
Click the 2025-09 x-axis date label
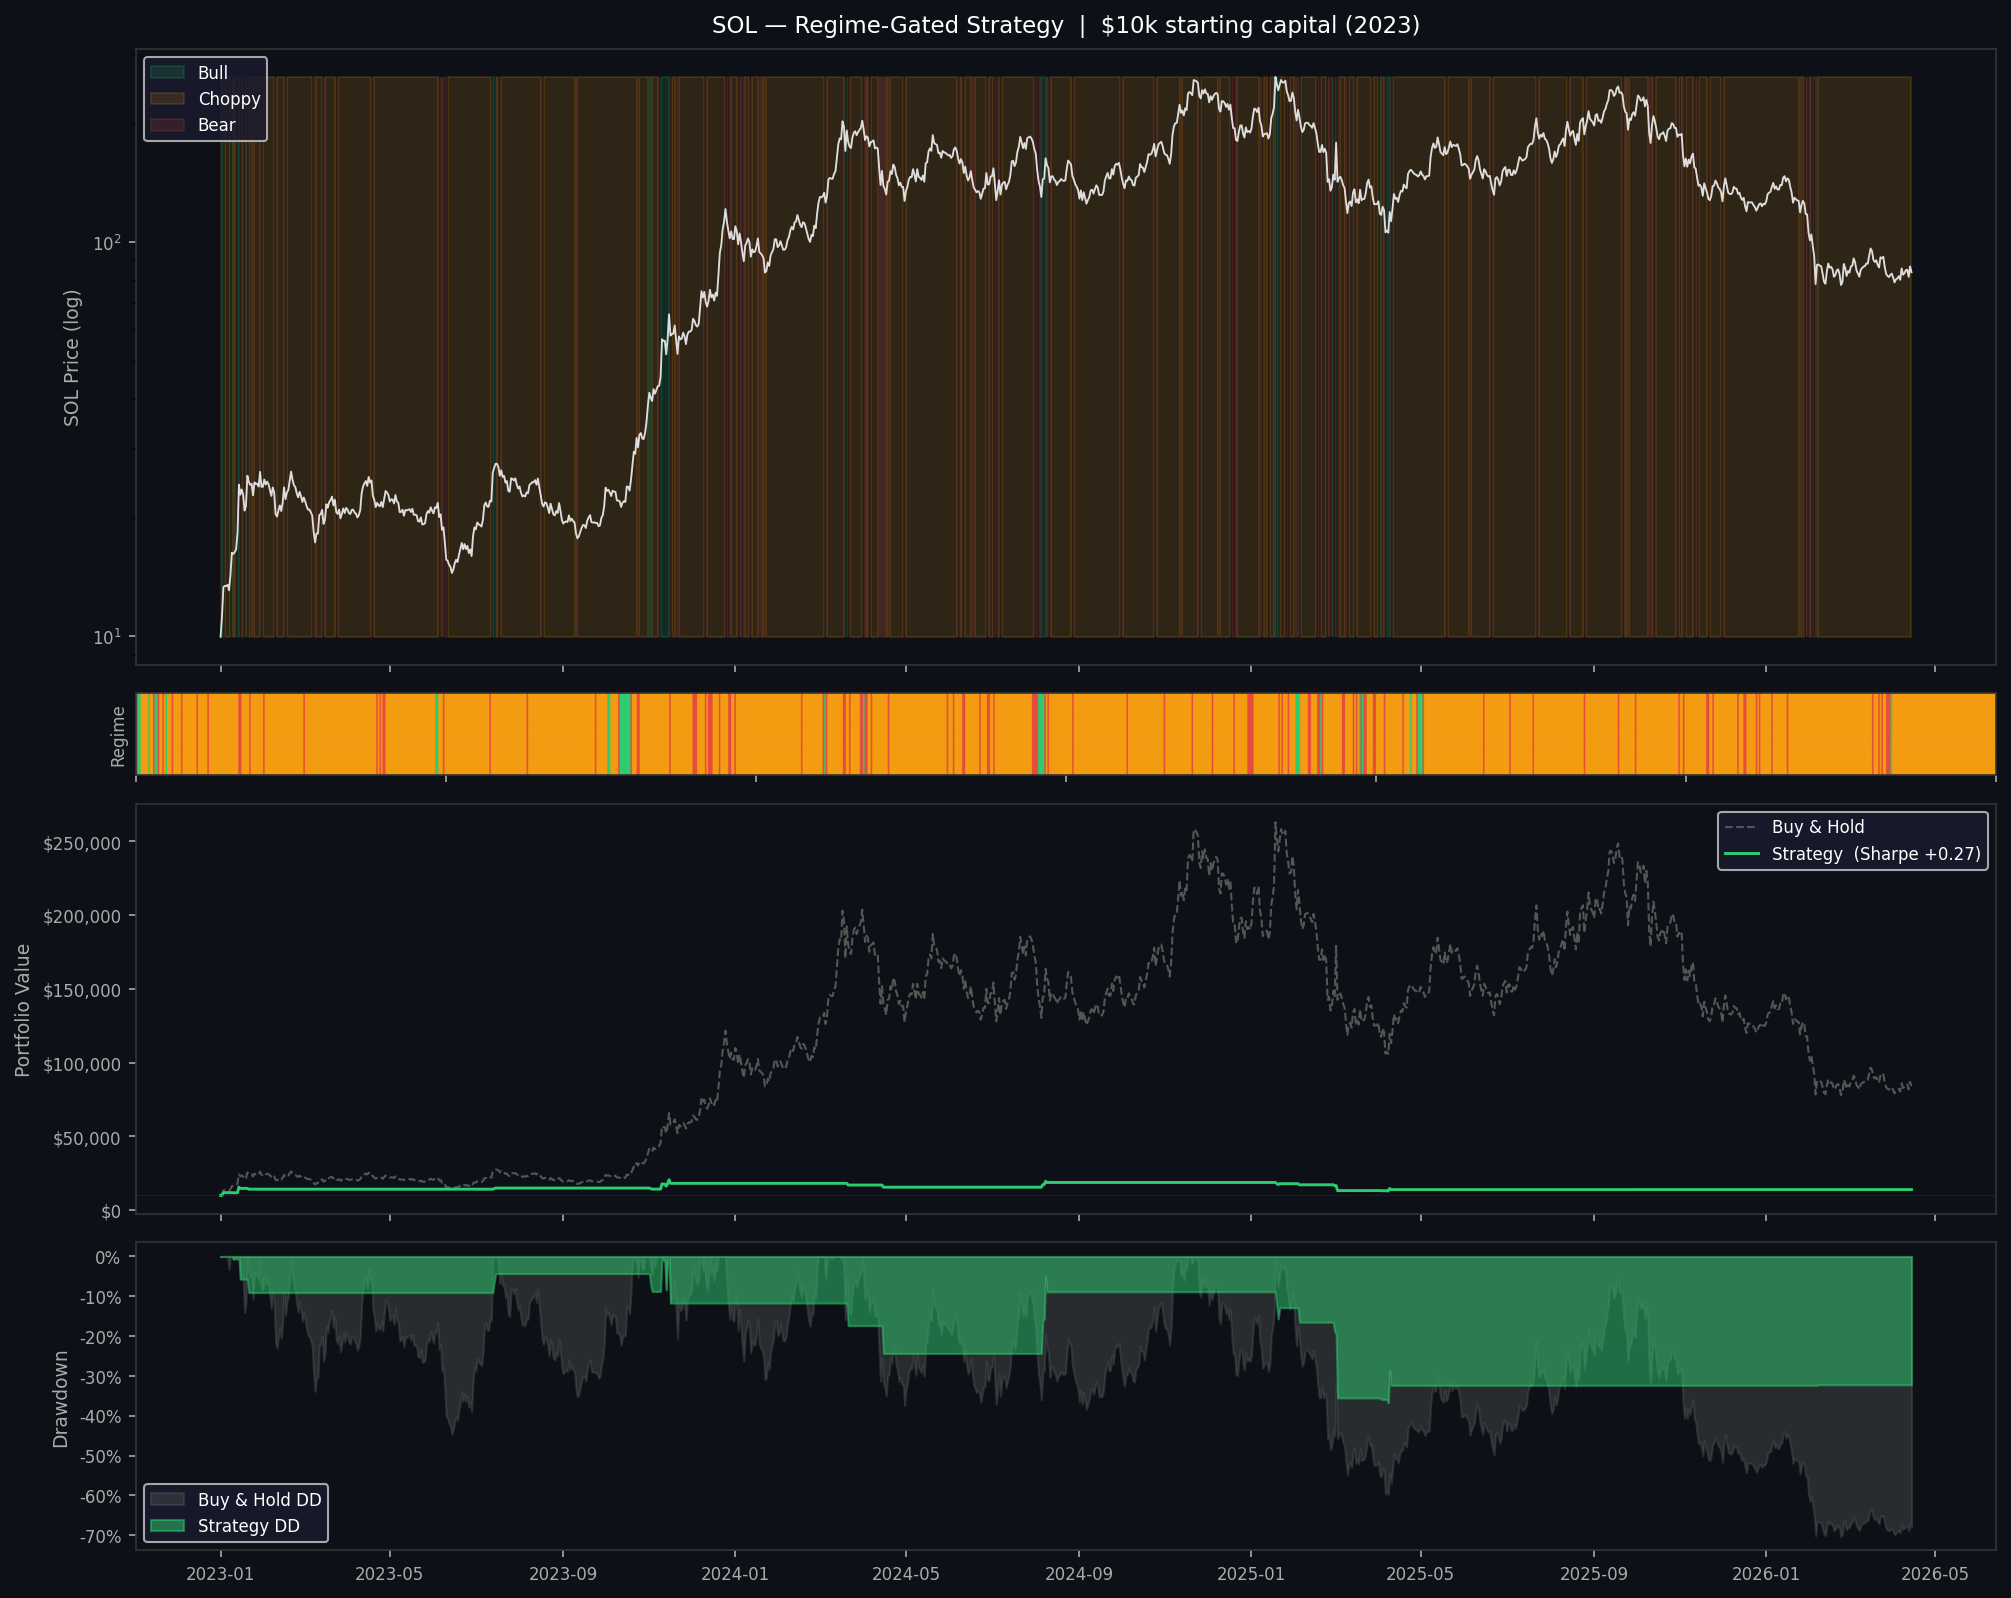[1593, 1573]
